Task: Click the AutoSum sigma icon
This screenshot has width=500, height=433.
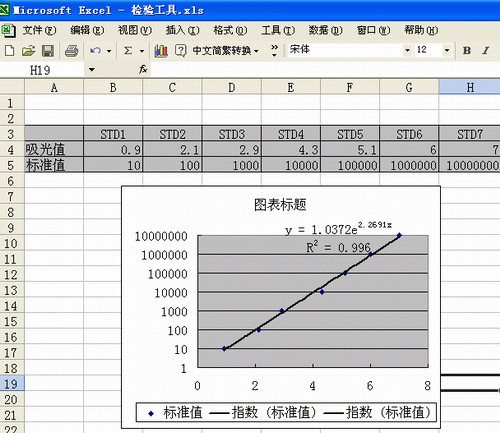Action: (x=128, y=51)
